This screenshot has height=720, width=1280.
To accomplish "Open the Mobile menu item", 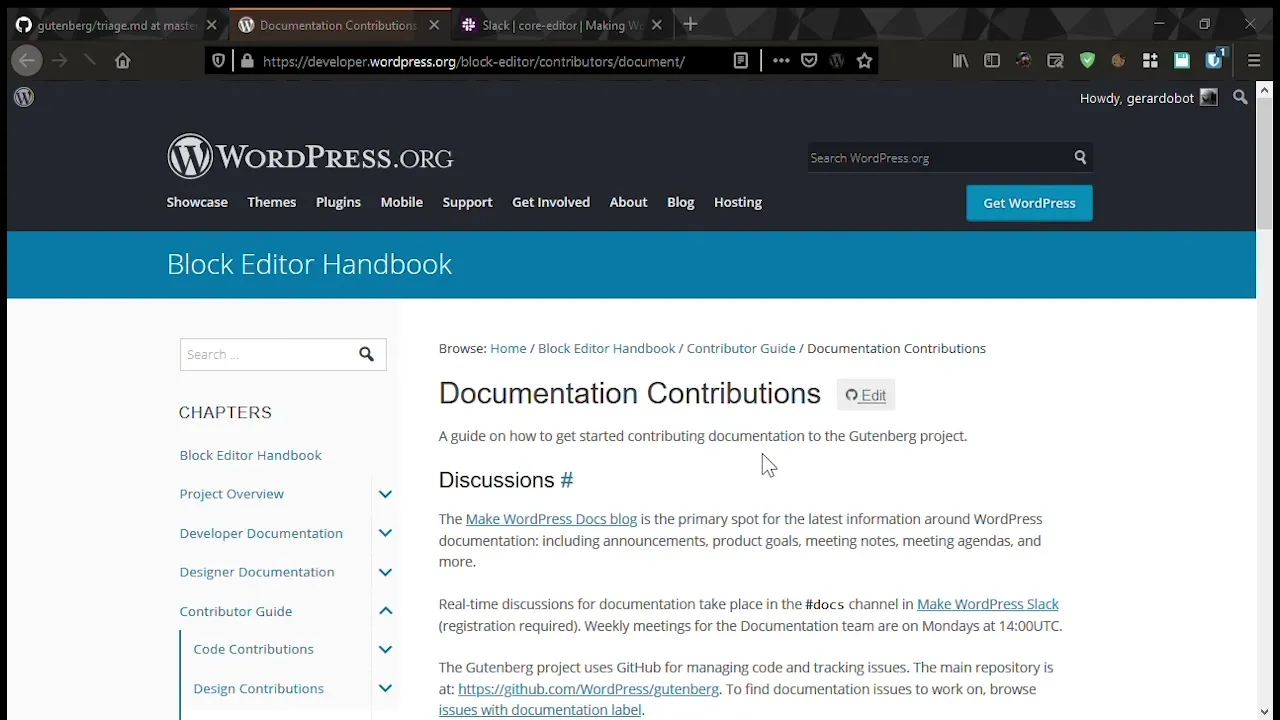I will 402,202.
